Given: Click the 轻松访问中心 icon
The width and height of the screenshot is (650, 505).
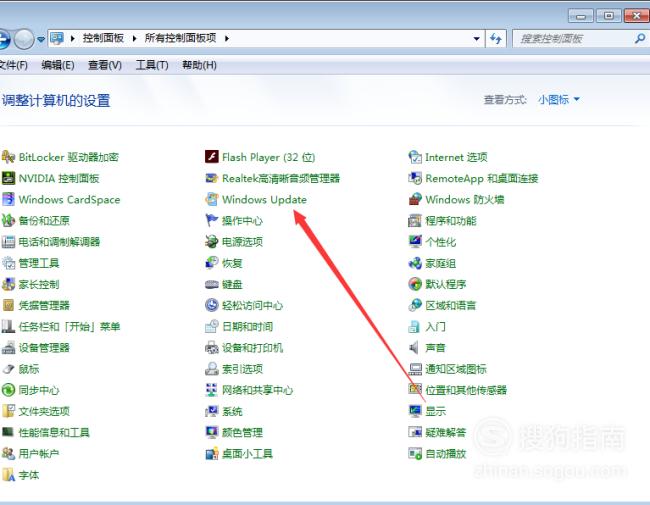Looking at the screenshot, I should tap(211, 305).
